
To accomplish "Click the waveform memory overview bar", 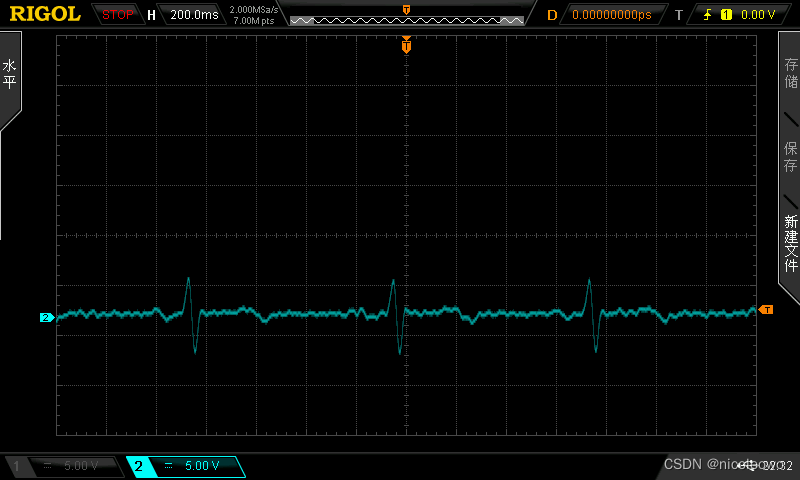I will point(407,20).
